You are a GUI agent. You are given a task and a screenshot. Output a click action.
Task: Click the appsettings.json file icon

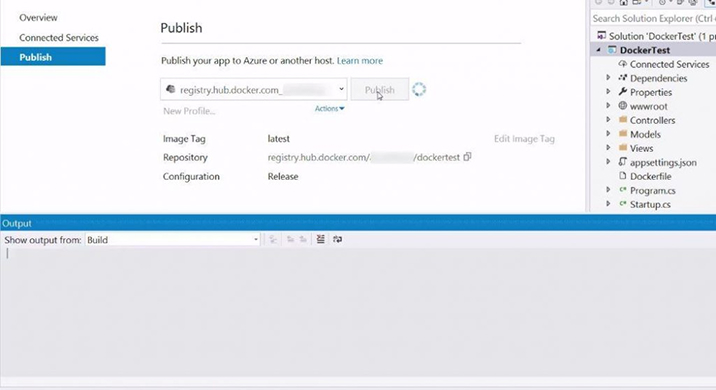(x=622, y=162)
